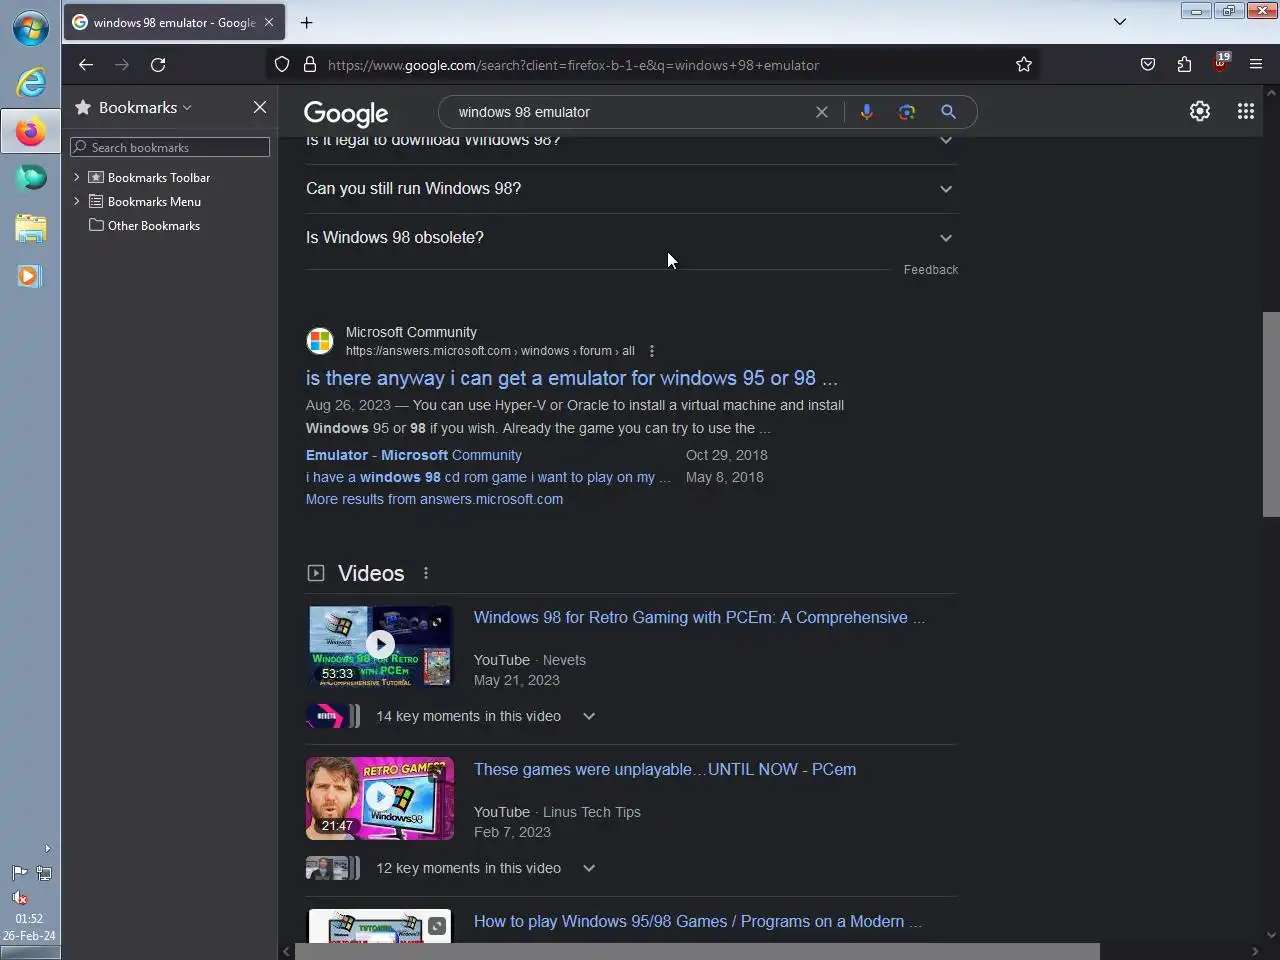
Task: Expand 'Is Windows 98 obsolete?' question
Action: (631, 238)
